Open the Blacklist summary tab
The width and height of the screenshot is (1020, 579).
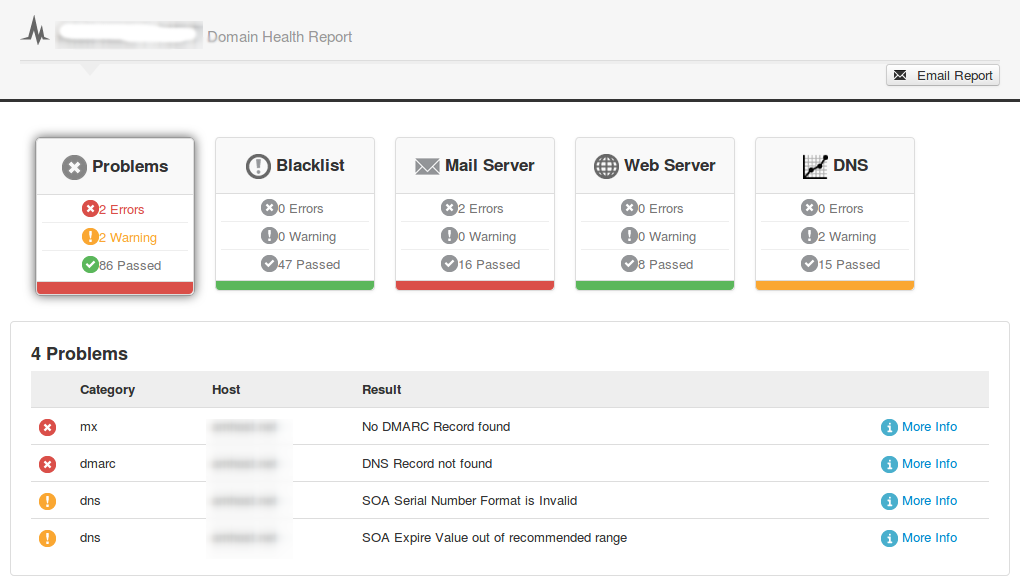click(x=295, y=166)
